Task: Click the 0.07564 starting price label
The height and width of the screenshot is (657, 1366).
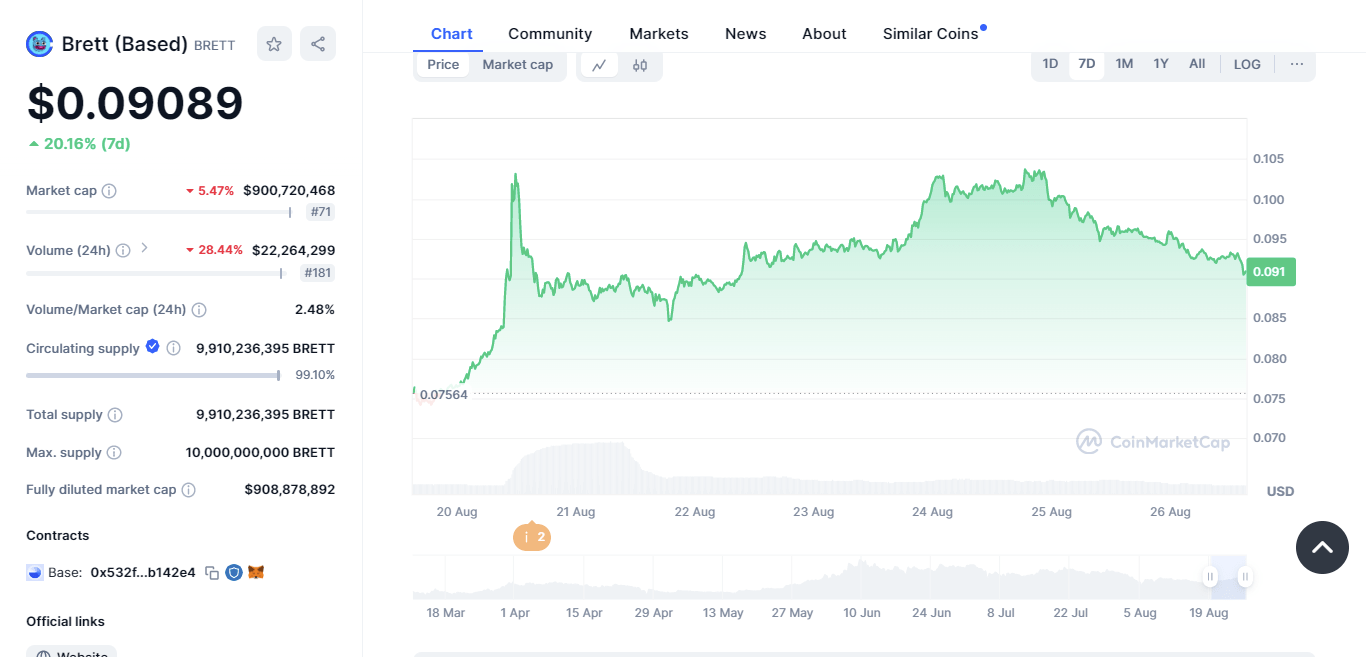Action: tap(443, 394)
